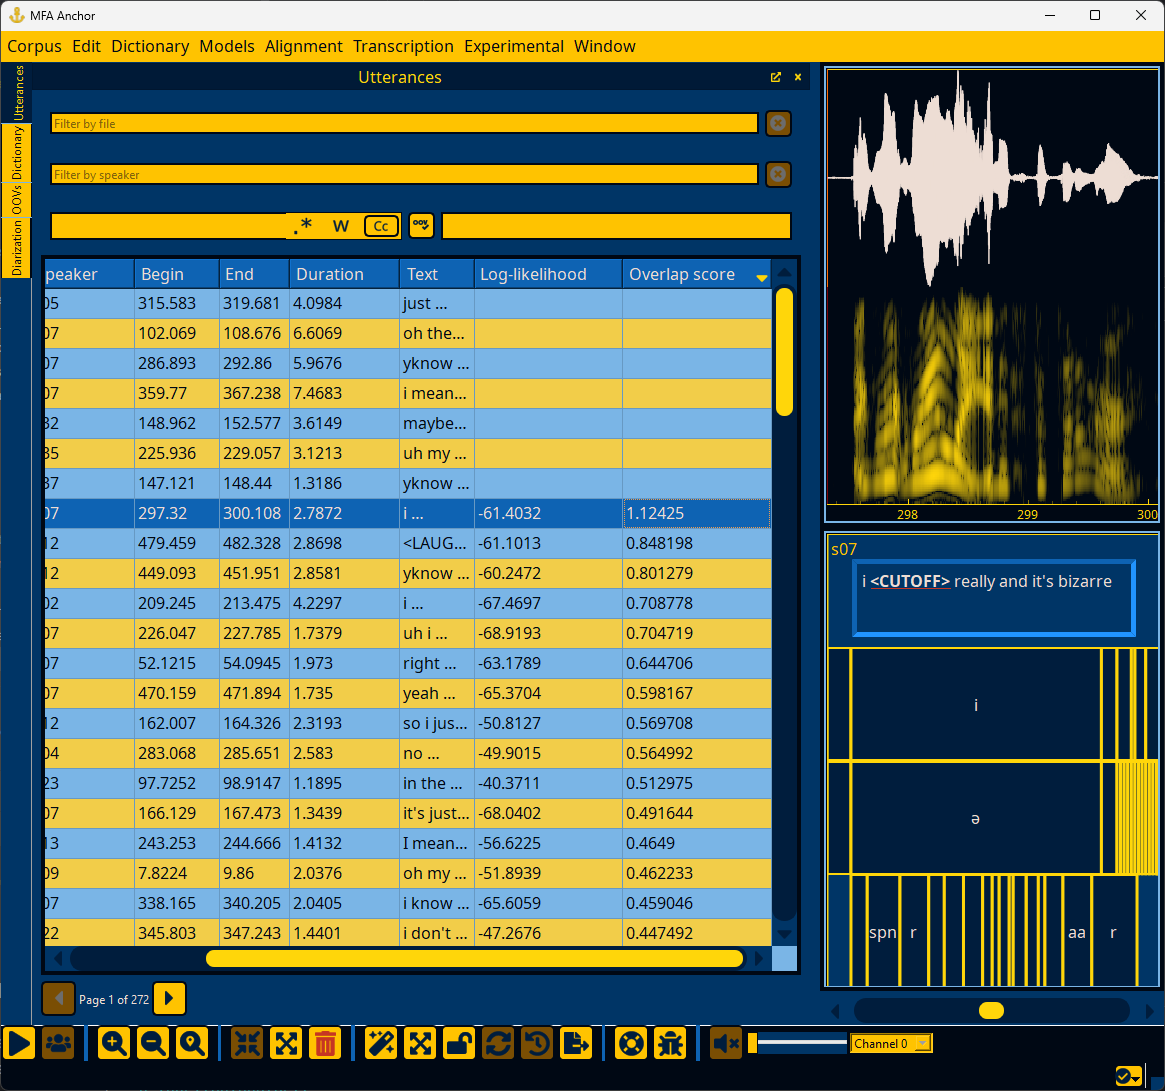Open the Edit menu
Image resolution: width=1165 pixels, height=1091 pixels.
[86, 46]
